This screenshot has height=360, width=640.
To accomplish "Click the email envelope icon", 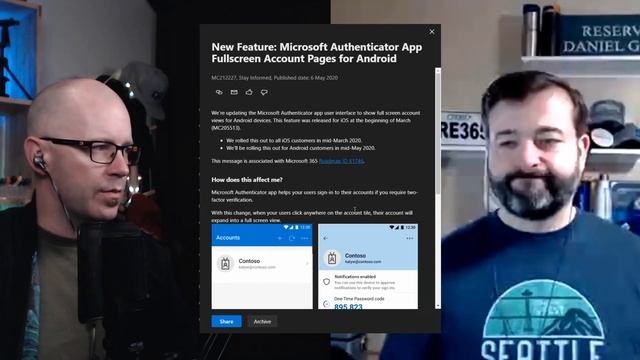I will [x=234, y=92].
